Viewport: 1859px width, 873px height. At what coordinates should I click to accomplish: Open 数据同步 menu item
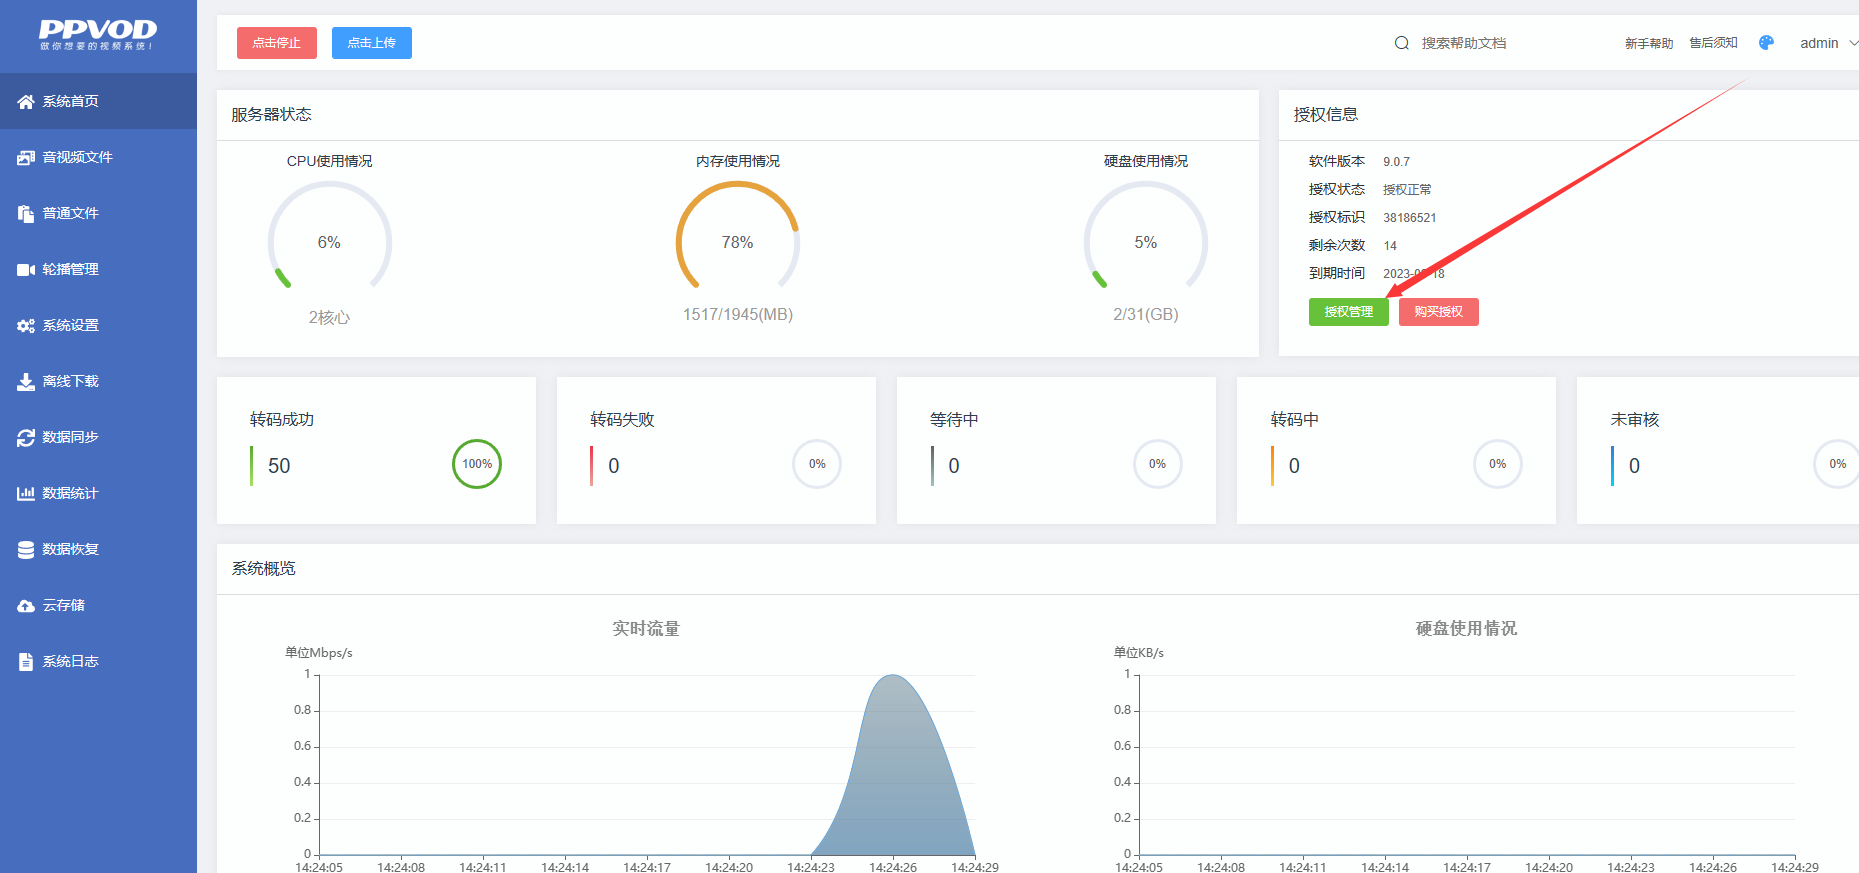(x=98, y=437)
